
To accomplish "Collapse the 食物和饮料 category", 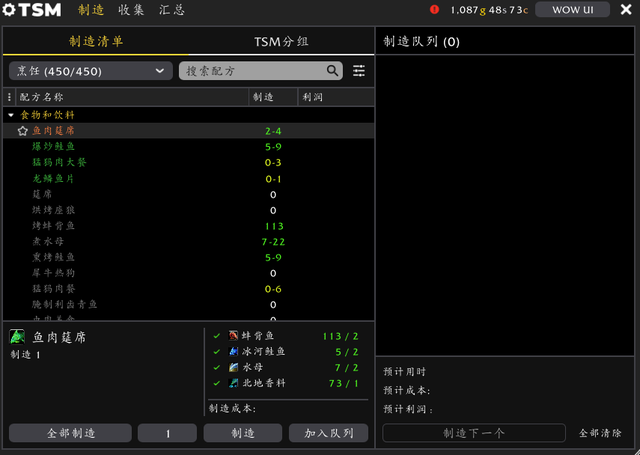I will tap(11, 115).
